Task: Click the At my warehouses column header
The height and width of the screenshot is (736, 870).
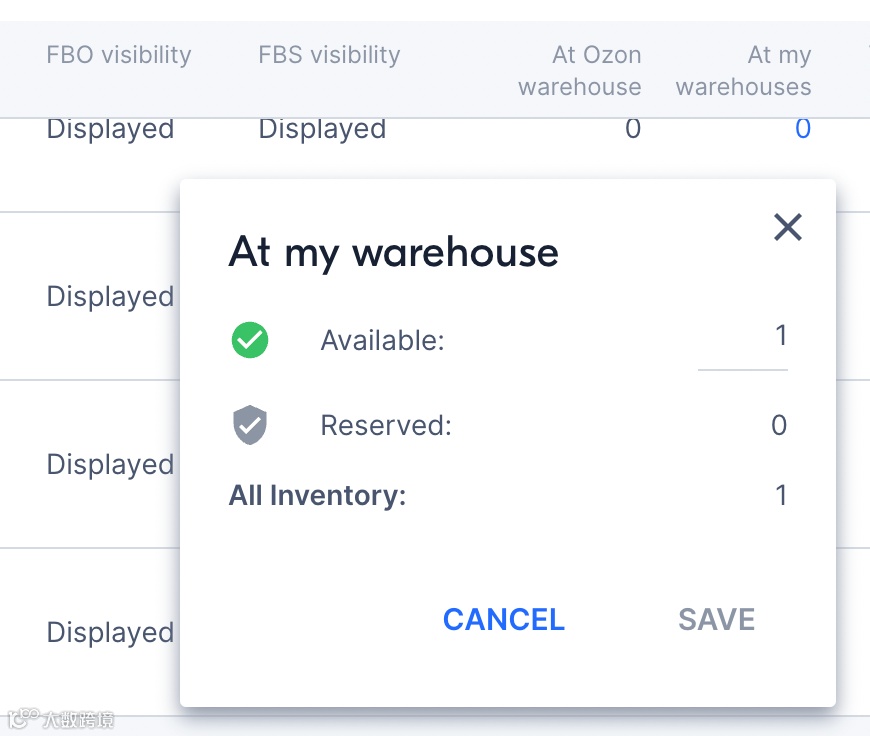Action: coord(744,71)
